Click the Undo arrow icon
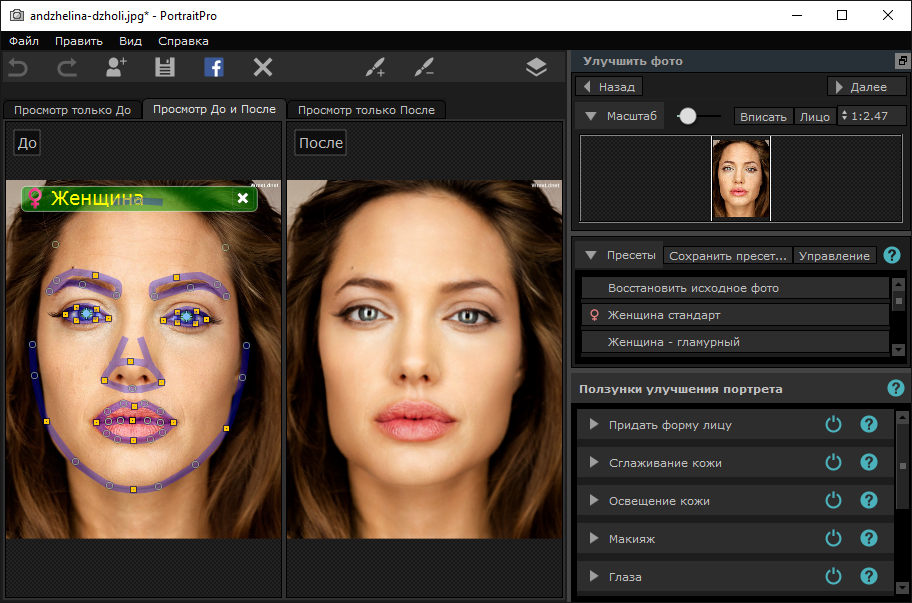This screenshot has width=912, height=603. [x=18, y=68]
